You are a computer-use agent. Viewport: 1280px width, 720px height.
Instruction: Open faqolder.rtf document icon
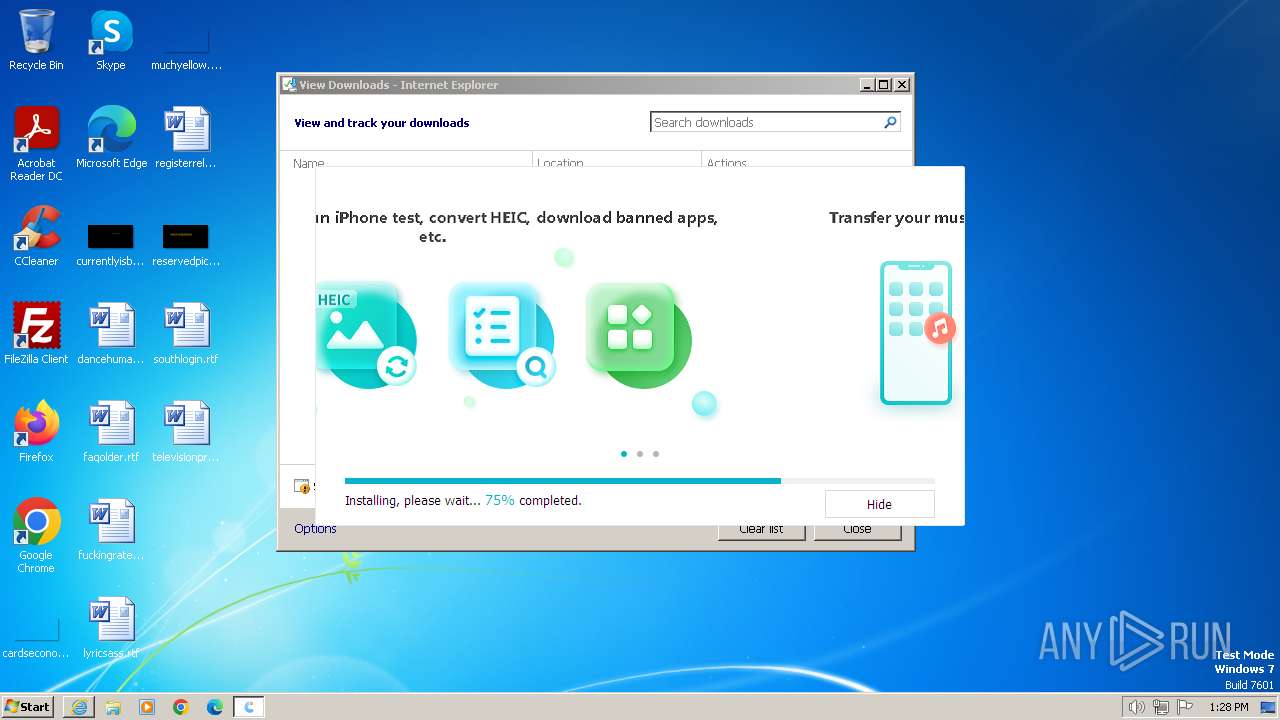pyautogui.click(x=111, y=432)
